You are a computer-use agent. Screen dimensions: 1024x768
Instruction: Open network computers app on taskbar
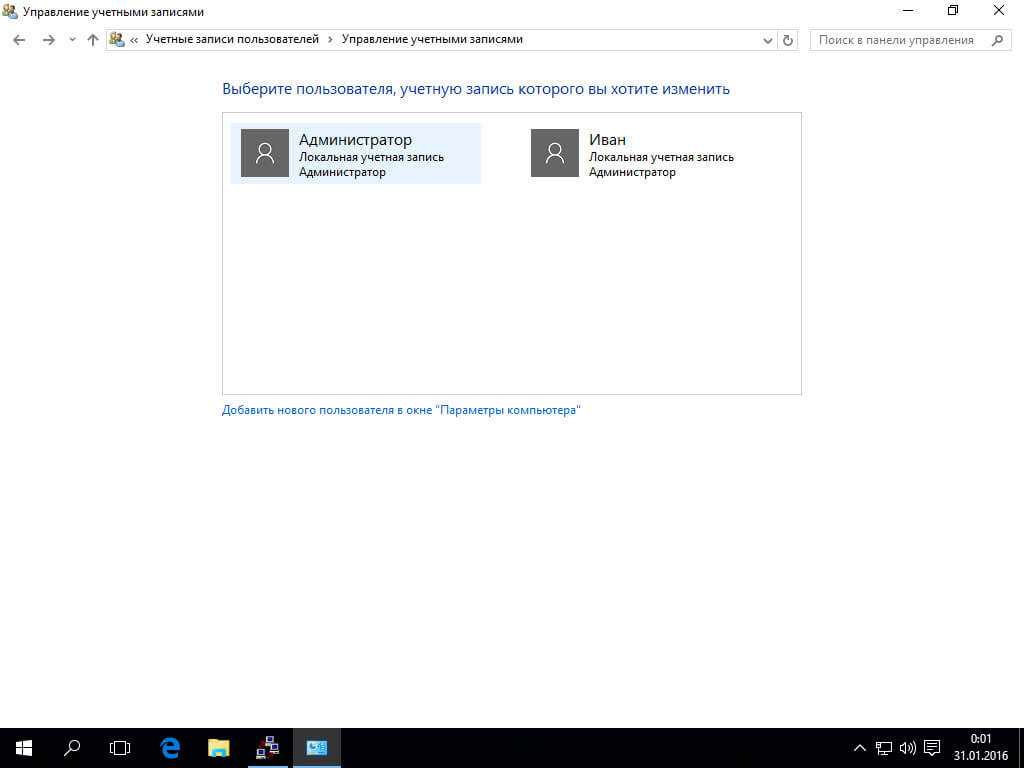268,748
